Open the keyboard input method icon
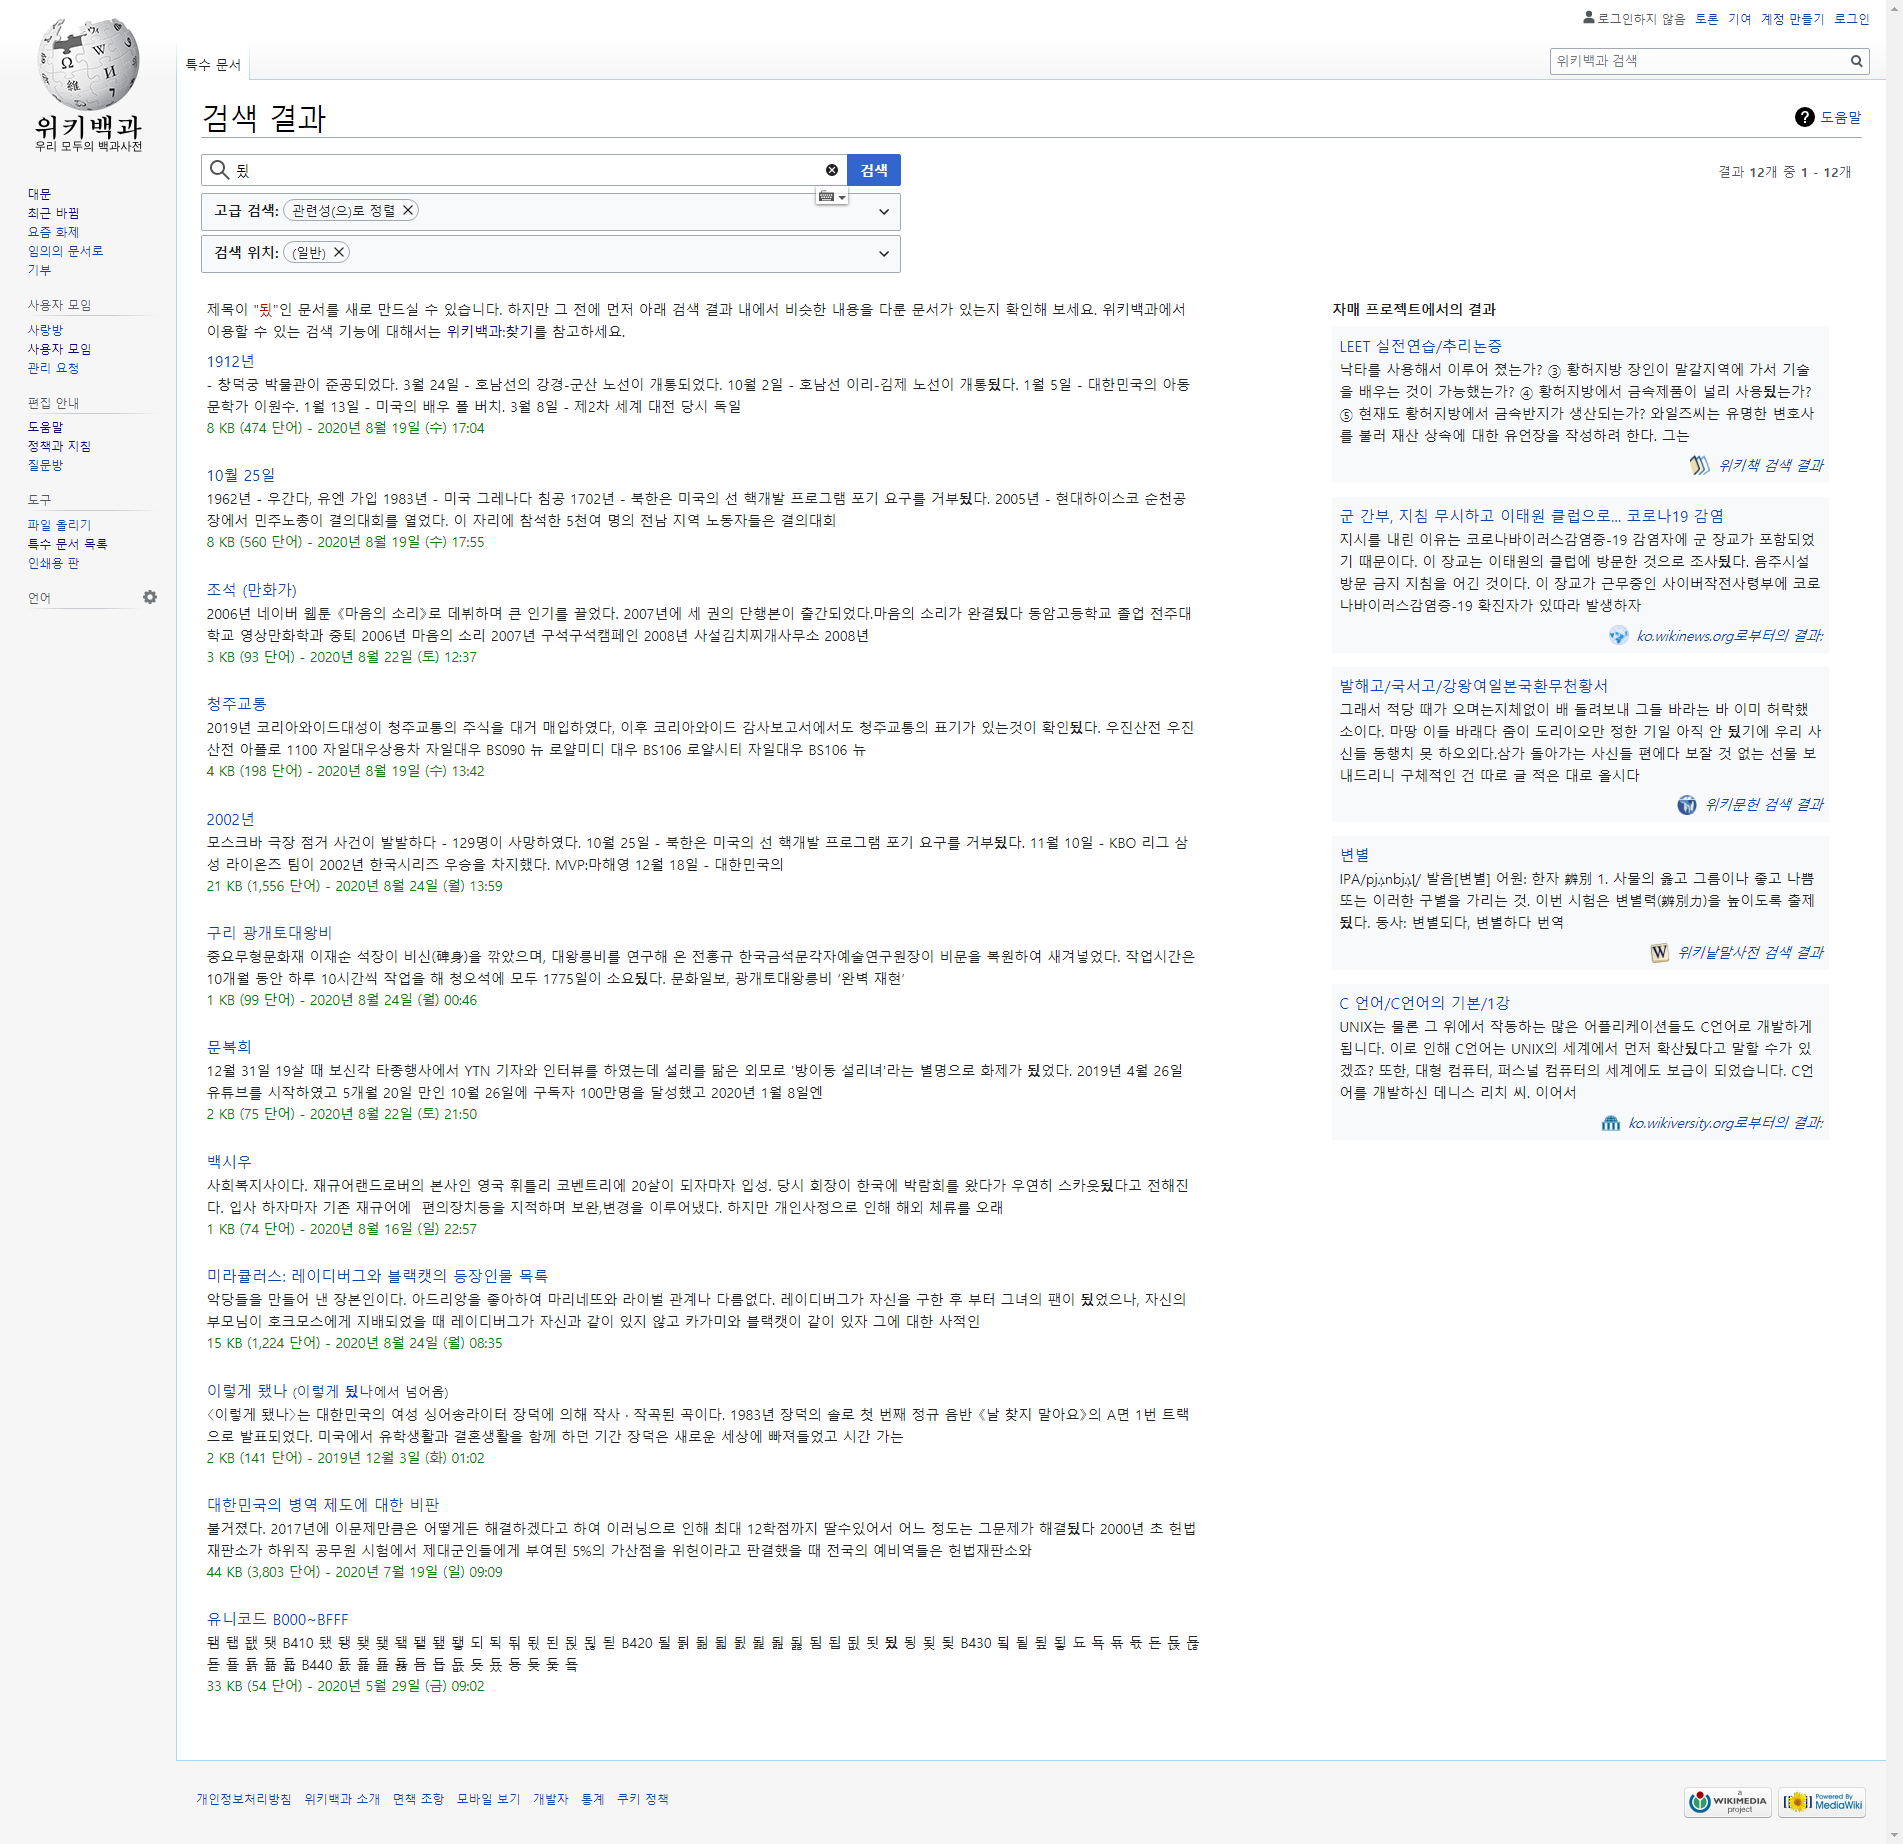The width and height of the screenshot is (1903, 1844). 830,197
